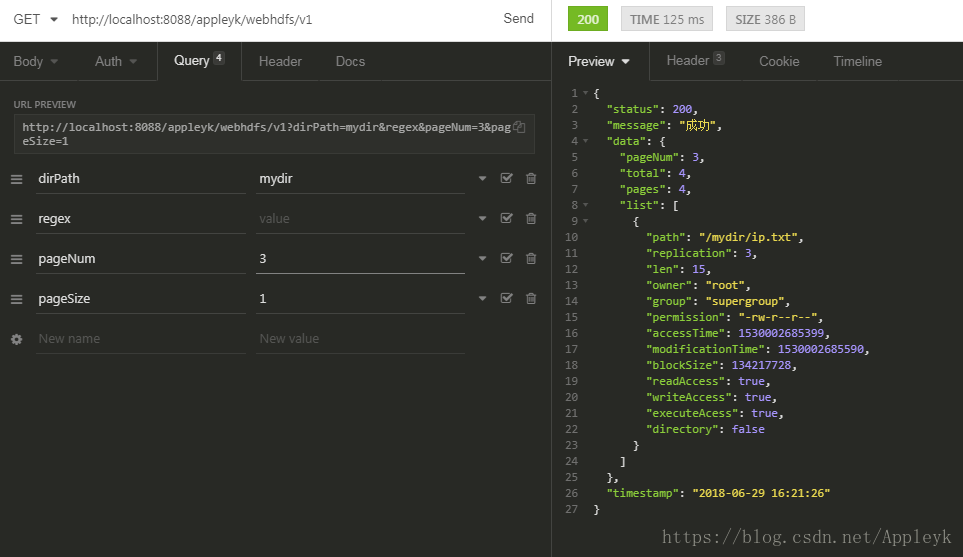The image size is (963, 557).
Task: Click the "supergroup" group value
Action: pyautogui.click(x=745, y=301)
